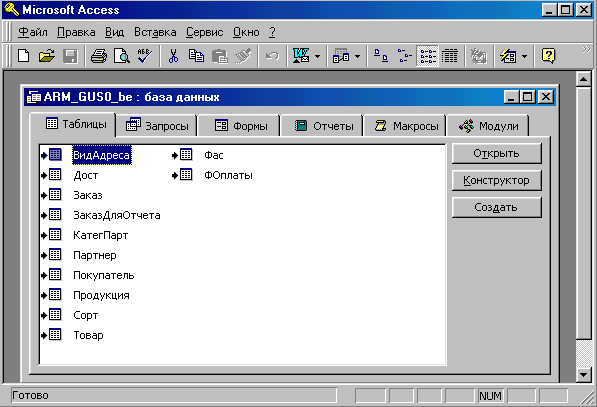The image size is (597, 407).
Task: Click the Undo arrow icon
Action: click(x=272, y=56)
